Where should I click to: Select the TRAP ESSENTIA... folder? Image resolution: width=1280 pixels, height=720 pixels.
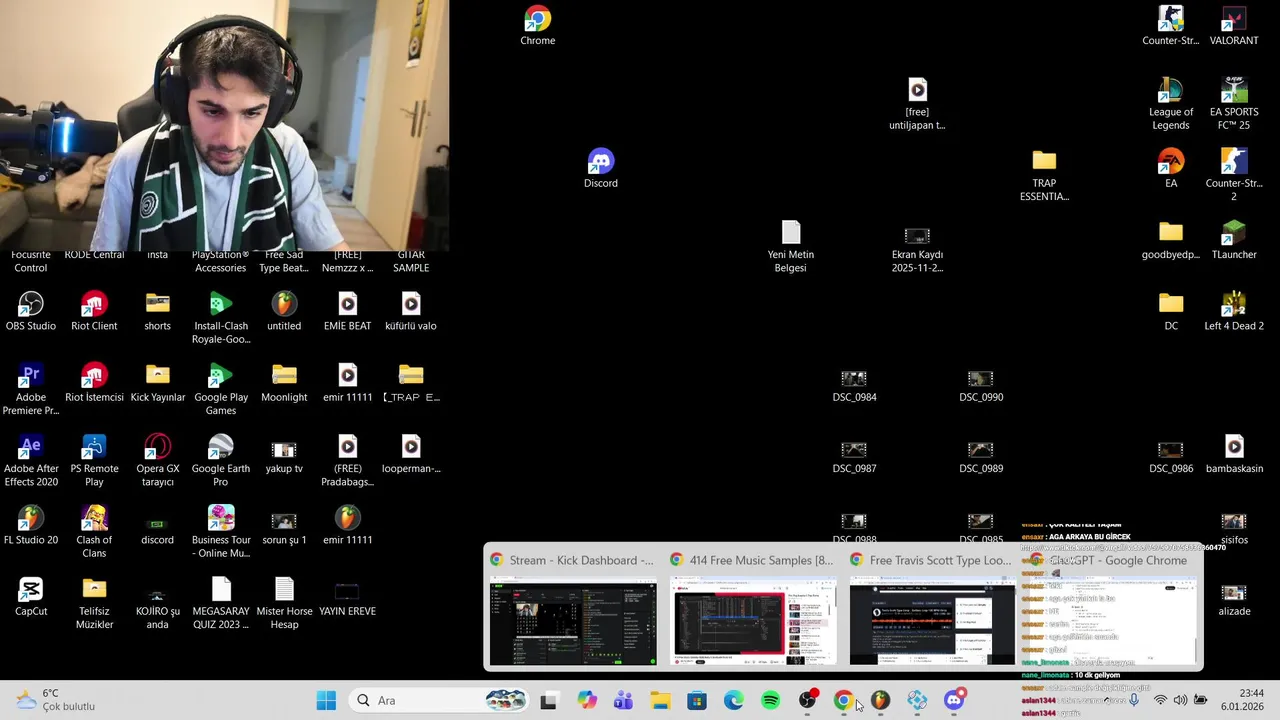(1044, 176)
